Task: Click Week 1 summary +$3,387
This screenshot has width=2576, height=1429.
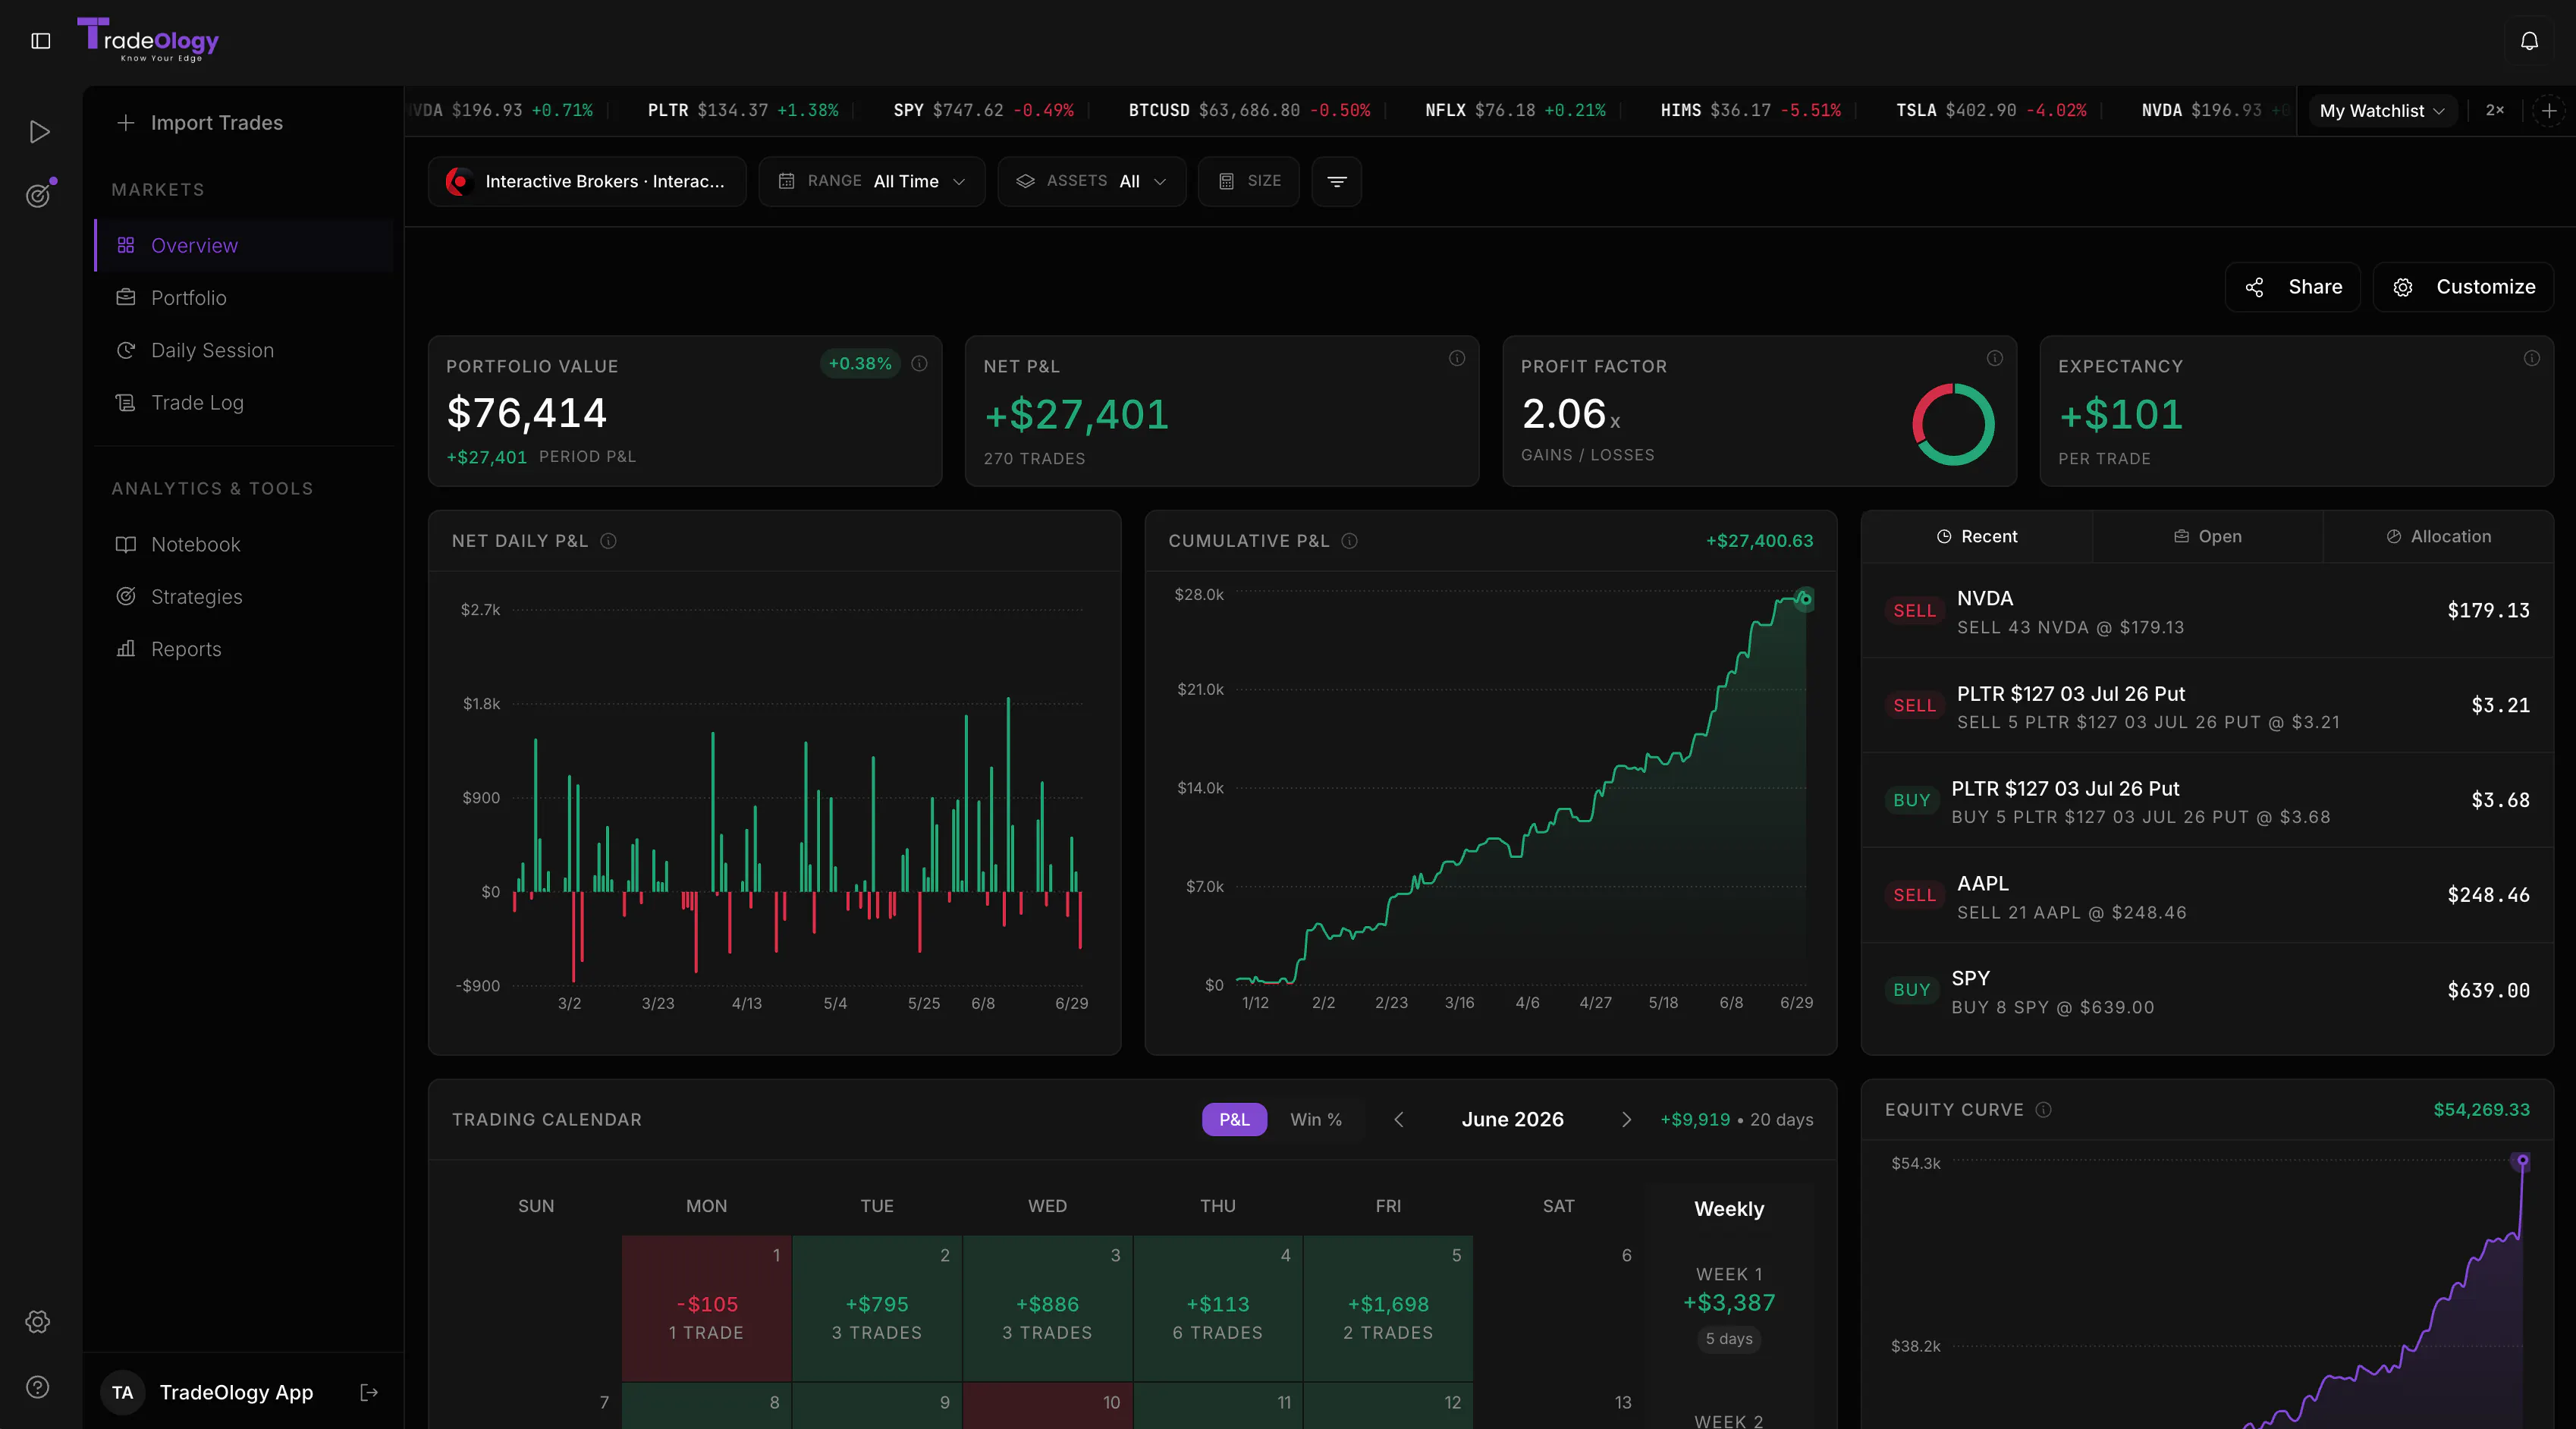Action: pyautogui.click(x=1729, y=1308)
